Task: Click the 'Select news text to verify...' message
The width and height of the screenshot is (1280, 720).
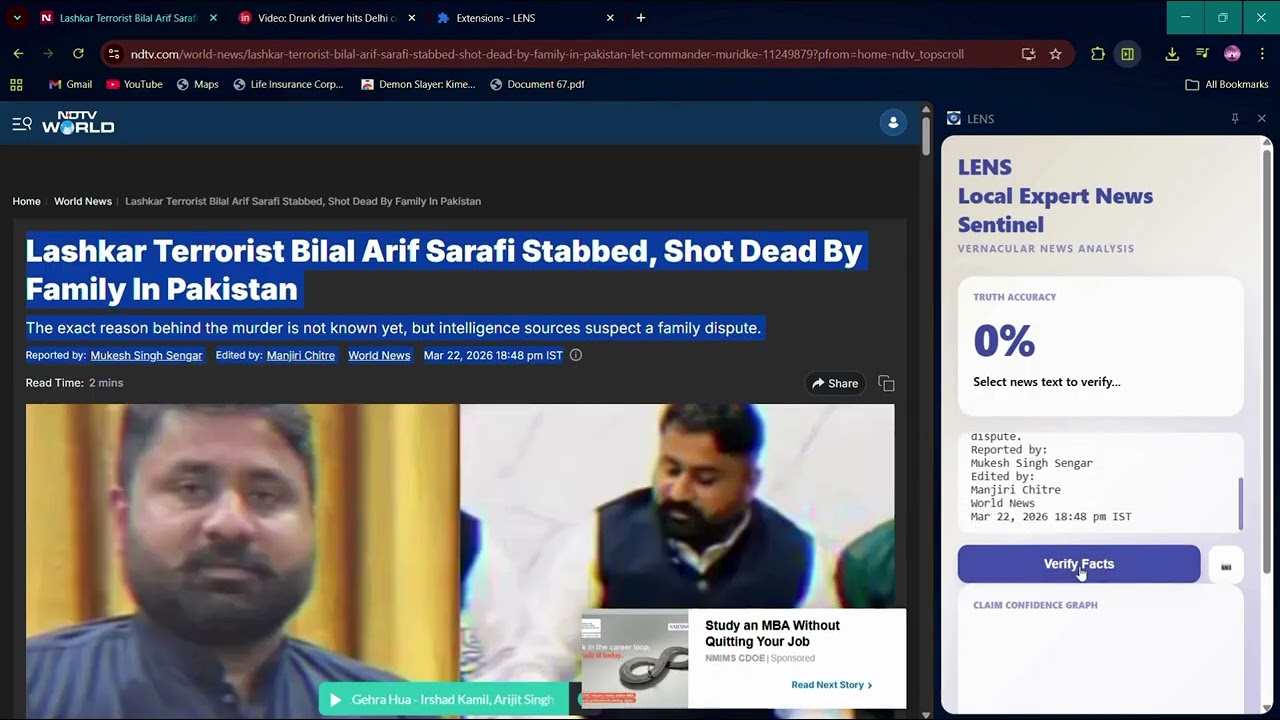Action: coord(1047,382)
